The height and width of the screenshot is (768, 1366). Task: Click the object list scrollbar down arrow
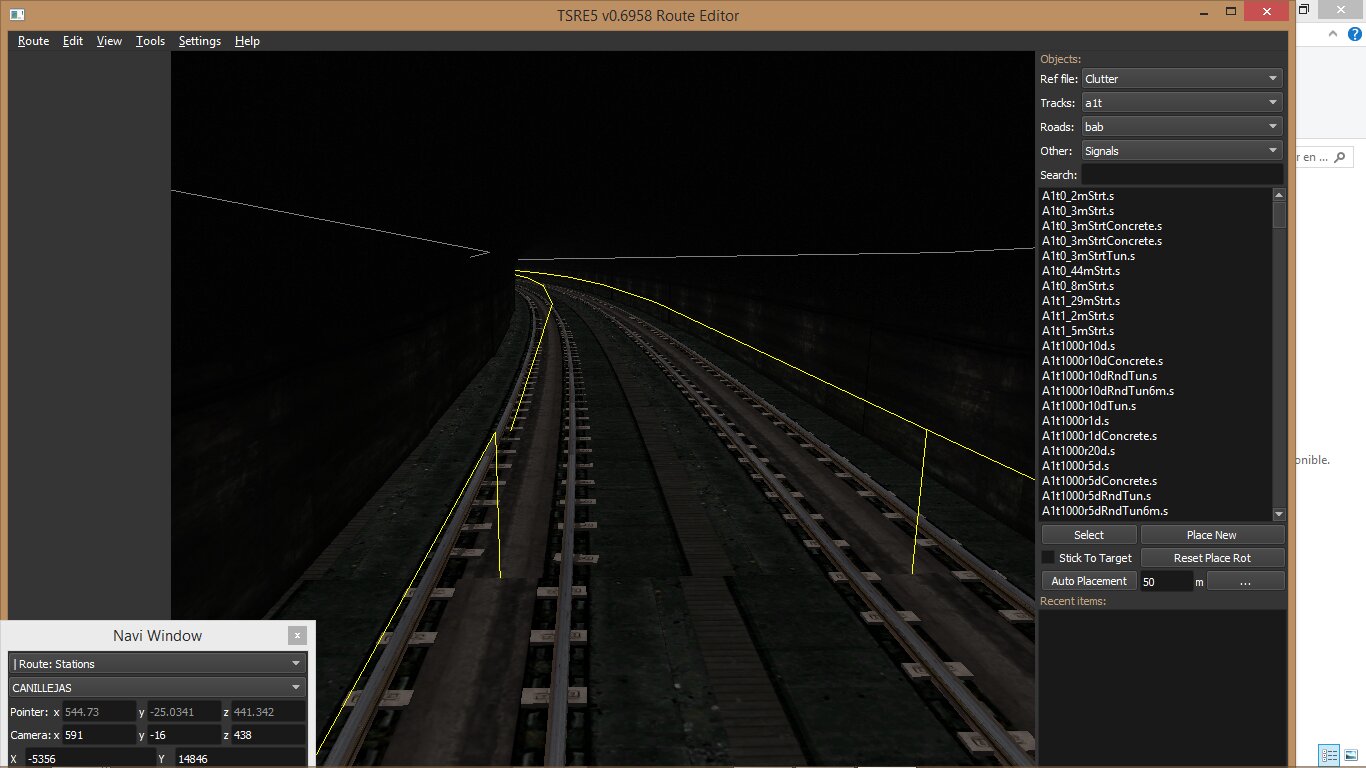[x=1279, y=514]
